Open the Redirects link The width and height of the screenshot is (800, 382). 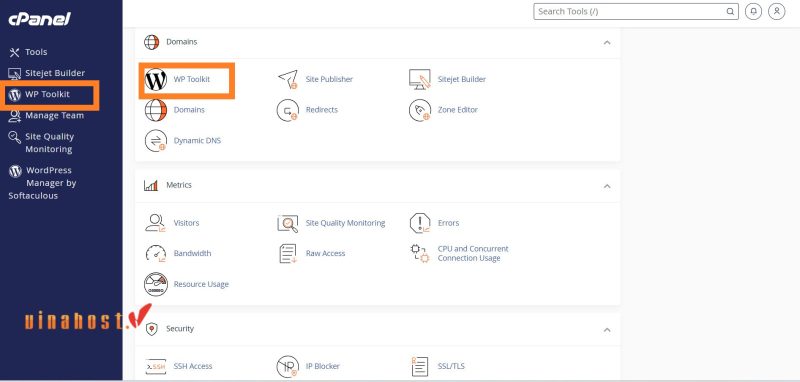click(321, 110)
